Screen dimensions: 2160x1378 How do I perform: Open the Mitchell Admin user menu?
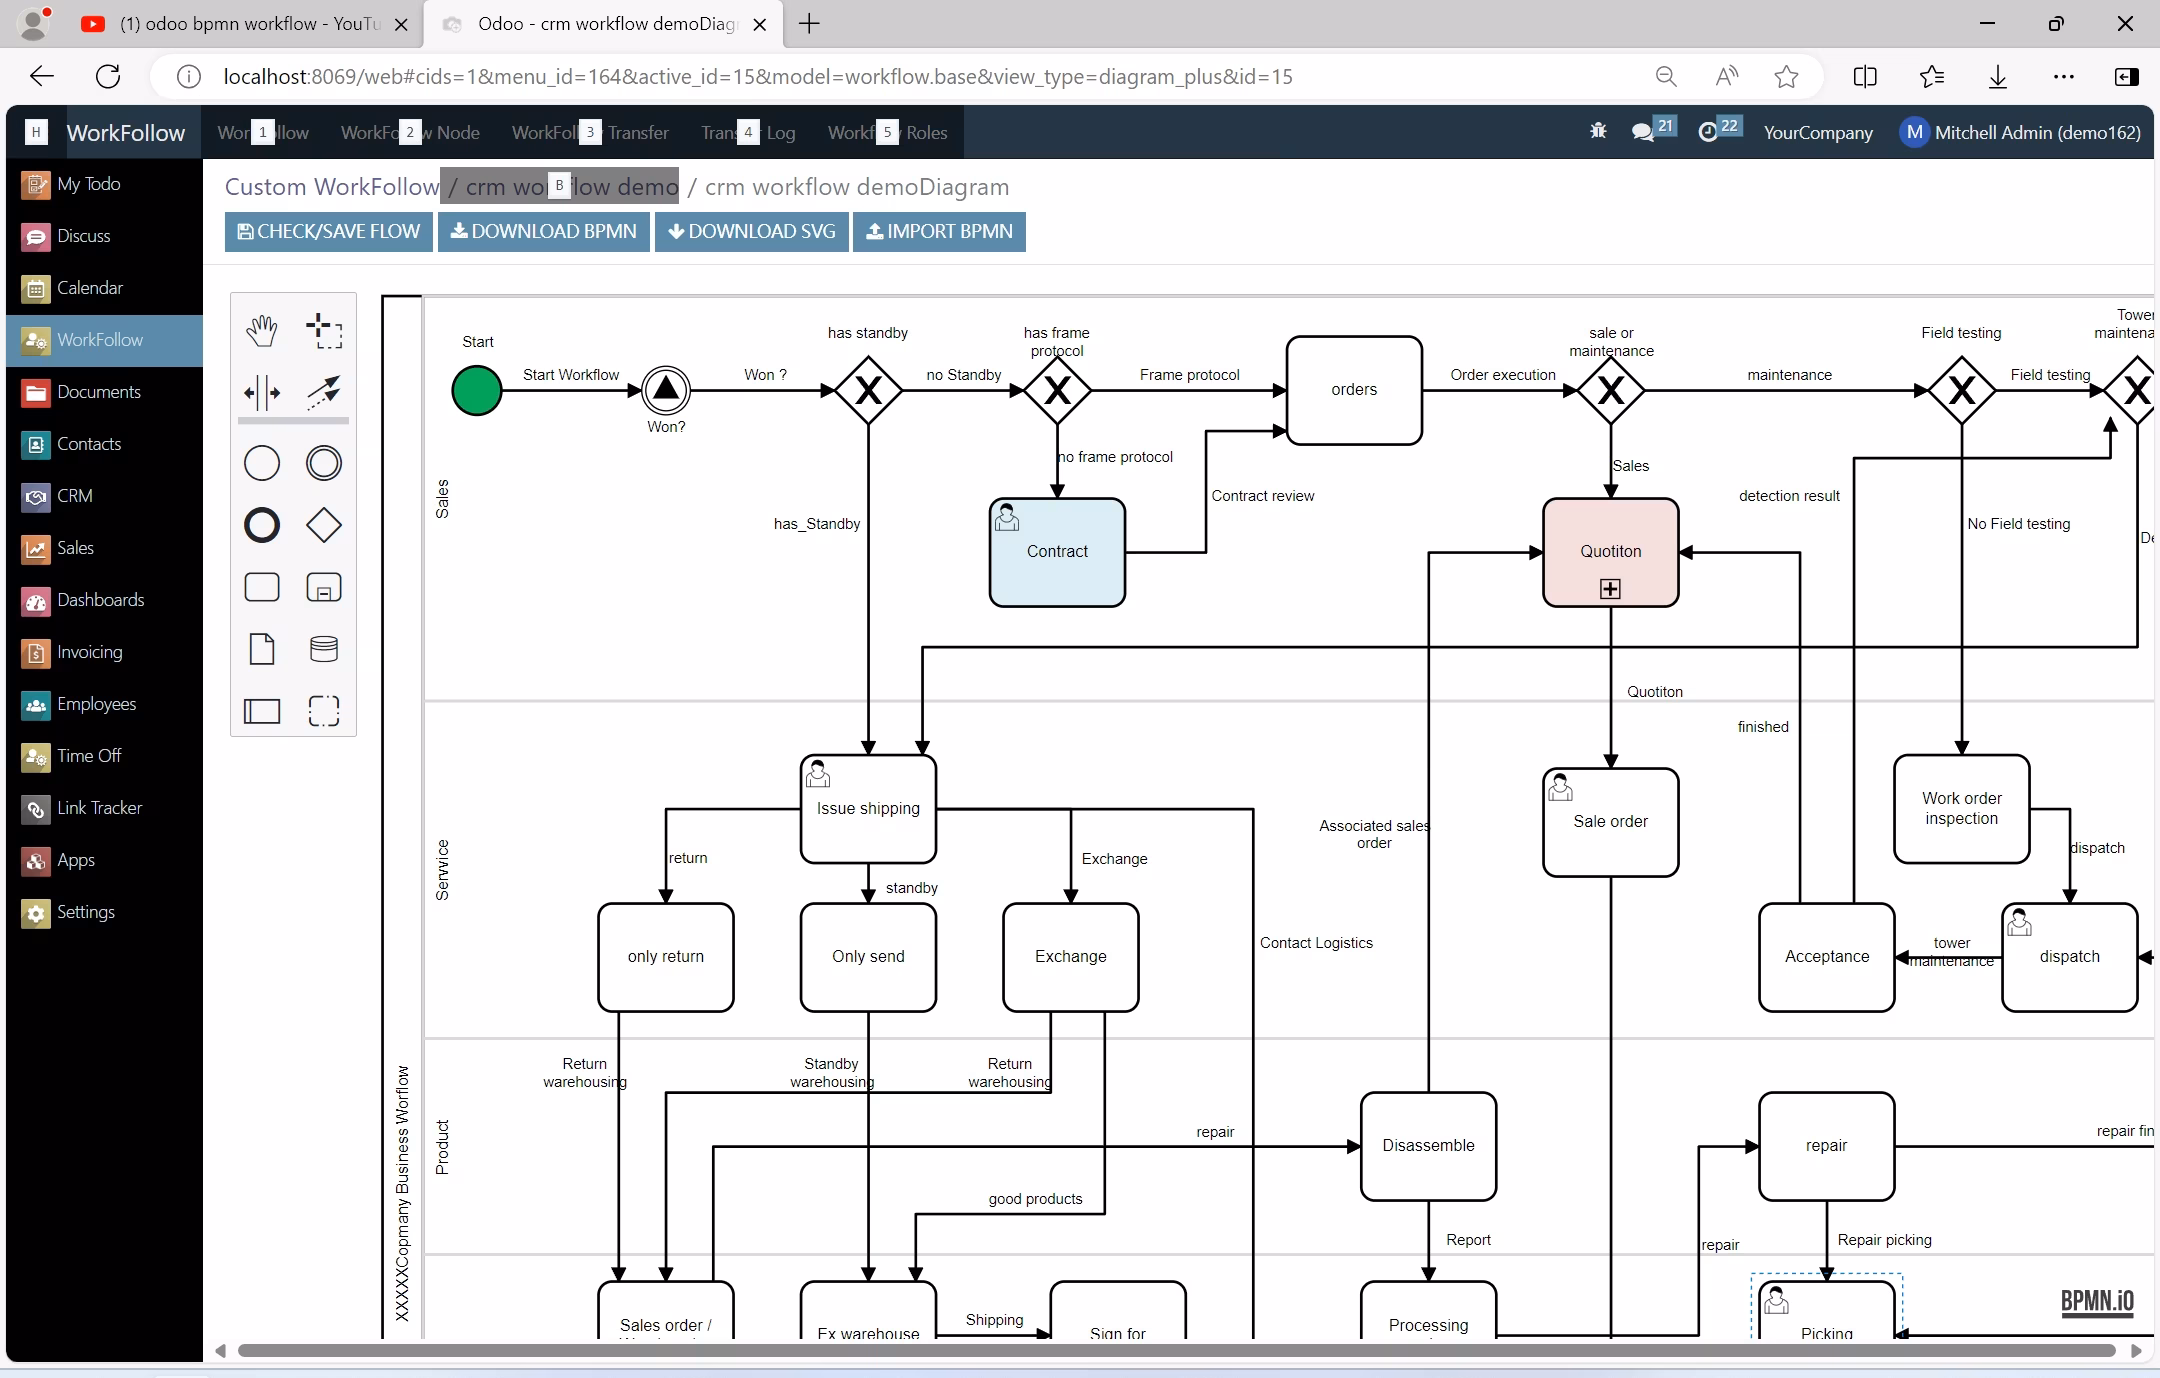click(2020, 132)
